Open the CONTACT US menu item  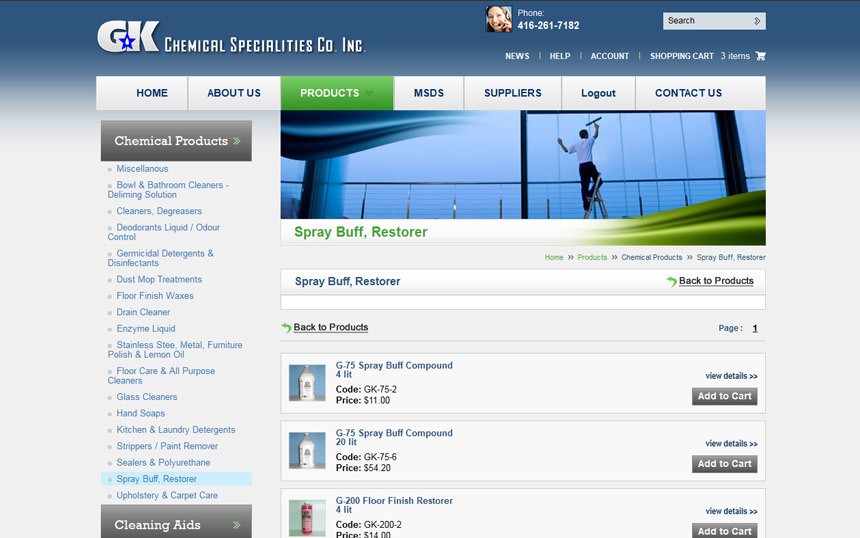tap(688, 93)
